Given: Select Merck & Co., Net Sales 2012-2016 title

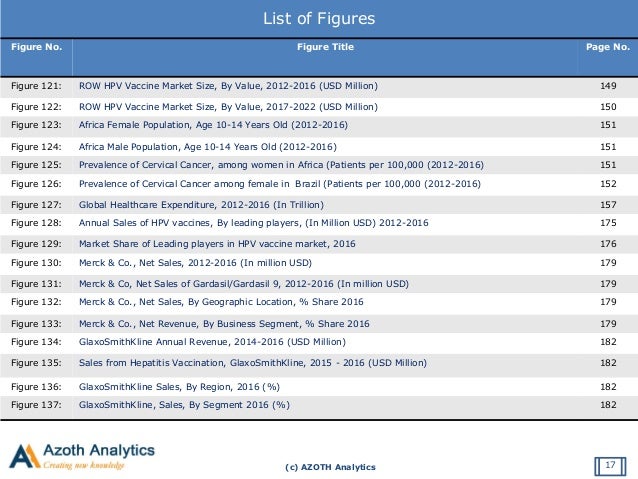Looking at the screenshot, I should (195, 263).
